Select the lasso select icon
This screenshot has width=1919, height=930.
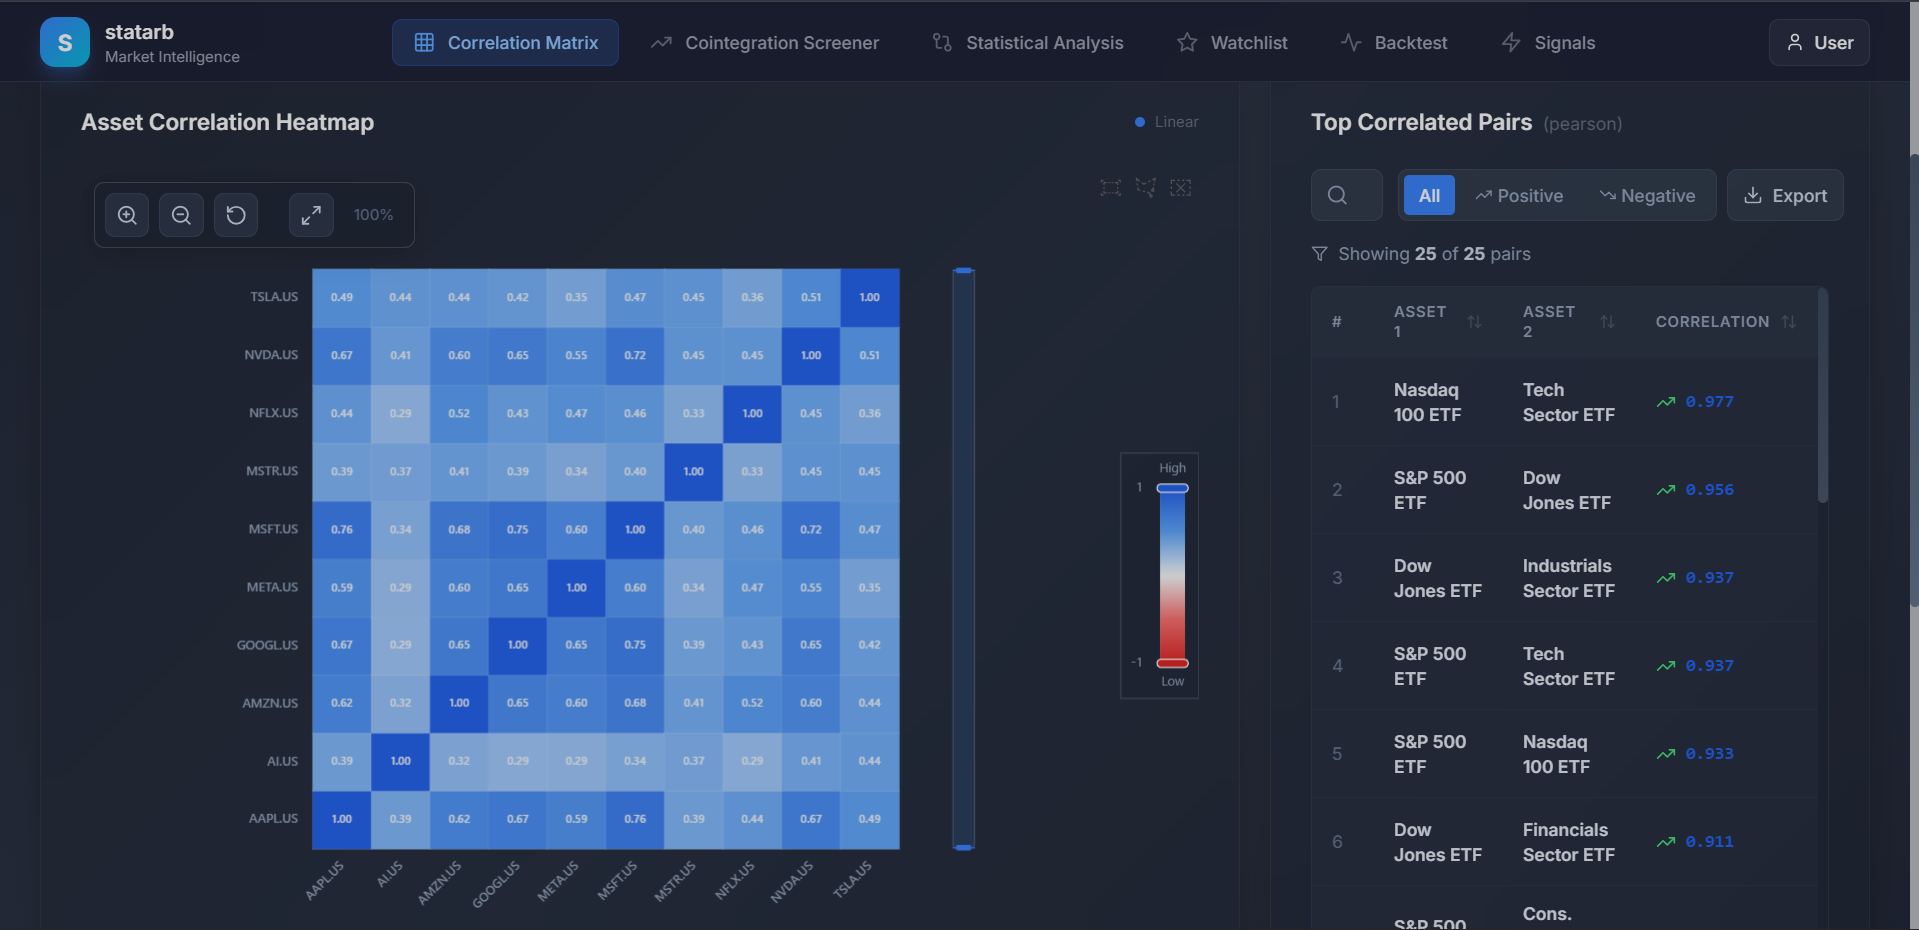pyautogui.click(x=1145, y=187)
